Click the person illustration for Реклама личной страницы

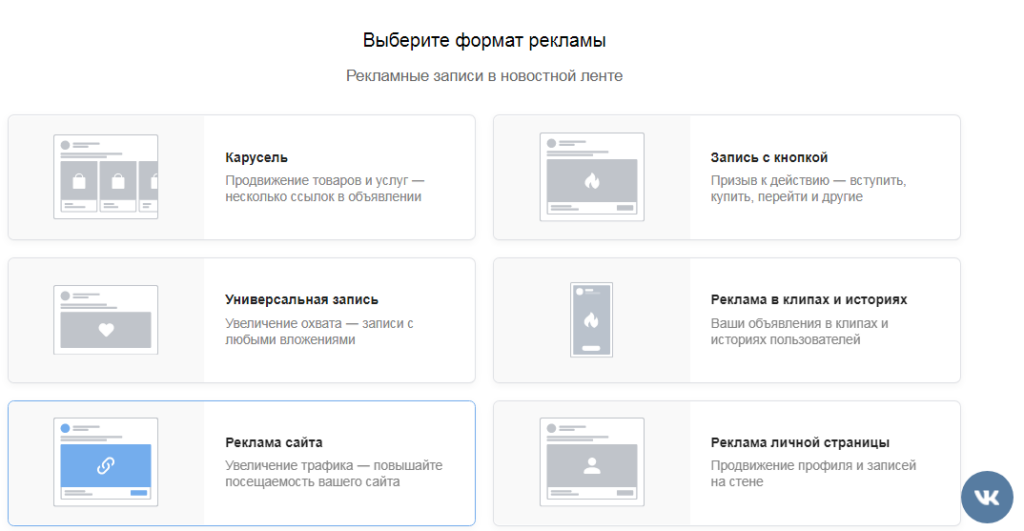tap(592, 462)
